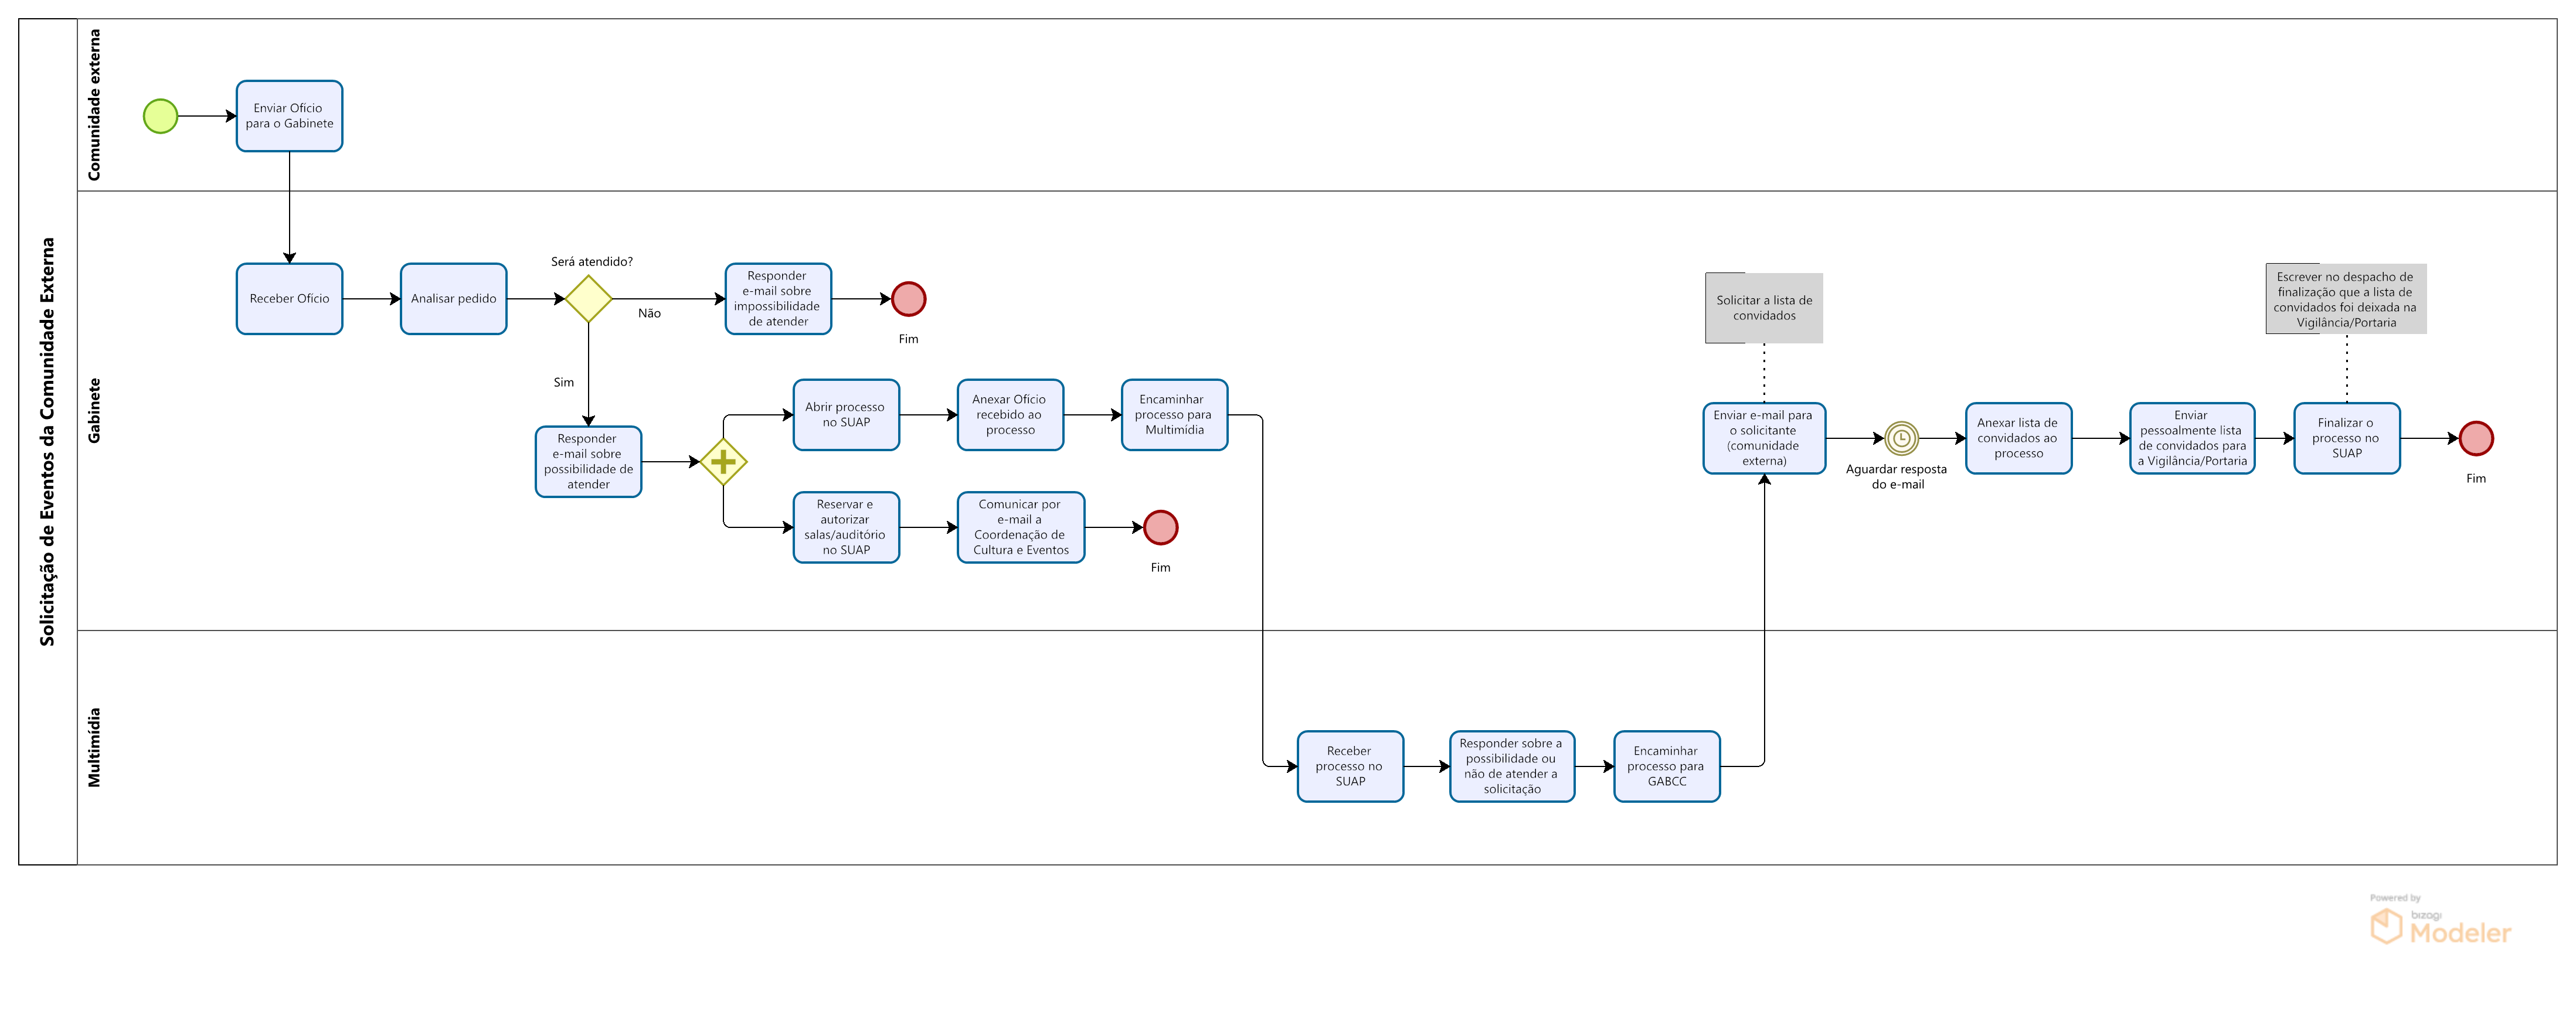This screenshot has width=2576, height=1036.
Task: Select the 'Aguardar resposta do e-mail' timer event
Action: (1901, 438)
